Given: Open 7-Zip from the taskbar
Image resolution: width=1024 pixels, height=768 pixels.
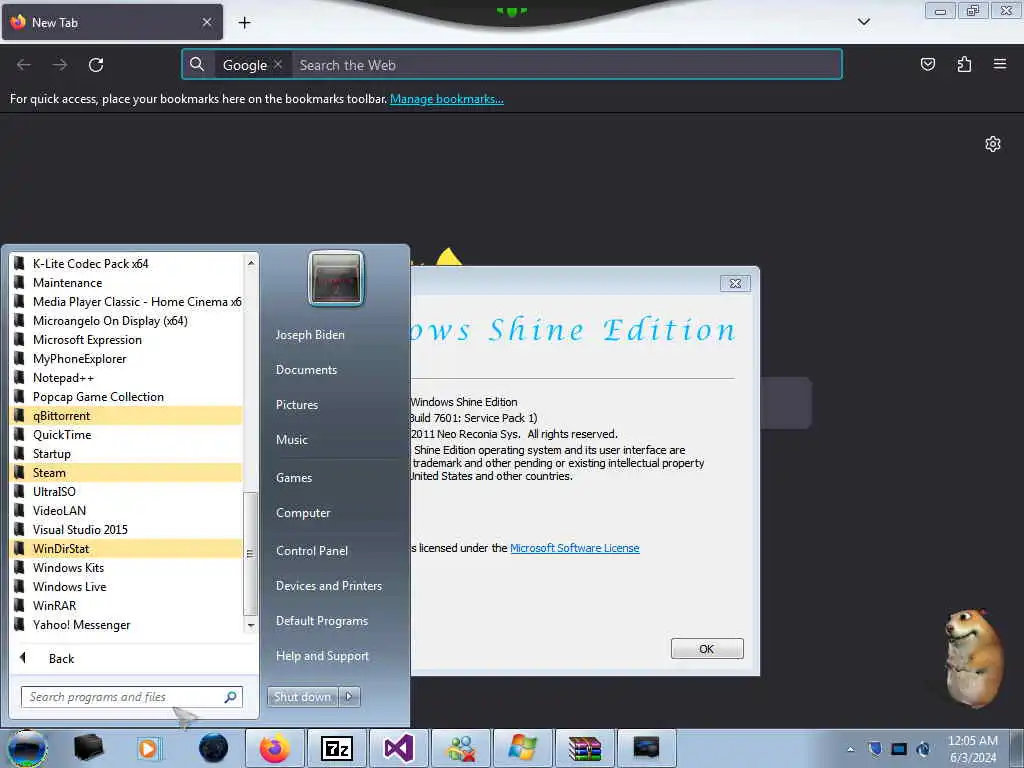Looking at the screenshot, I should (x=336, y=748).
